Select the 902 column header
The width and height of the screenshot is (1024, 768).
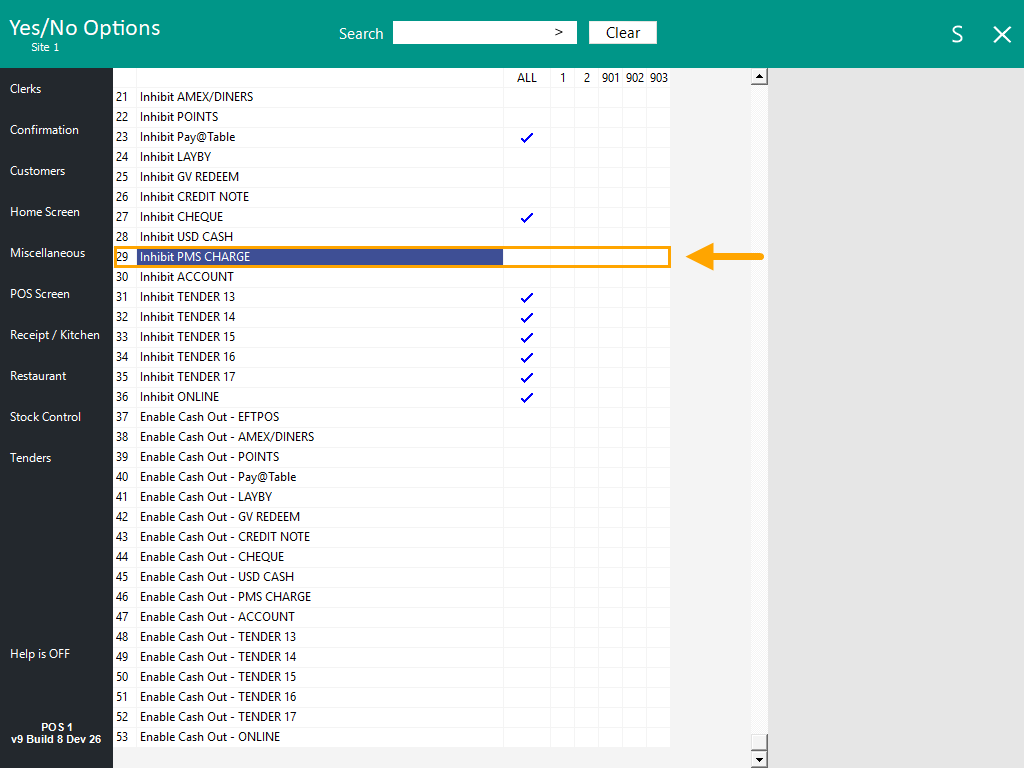pyautogui.click(x=635, y=78)
